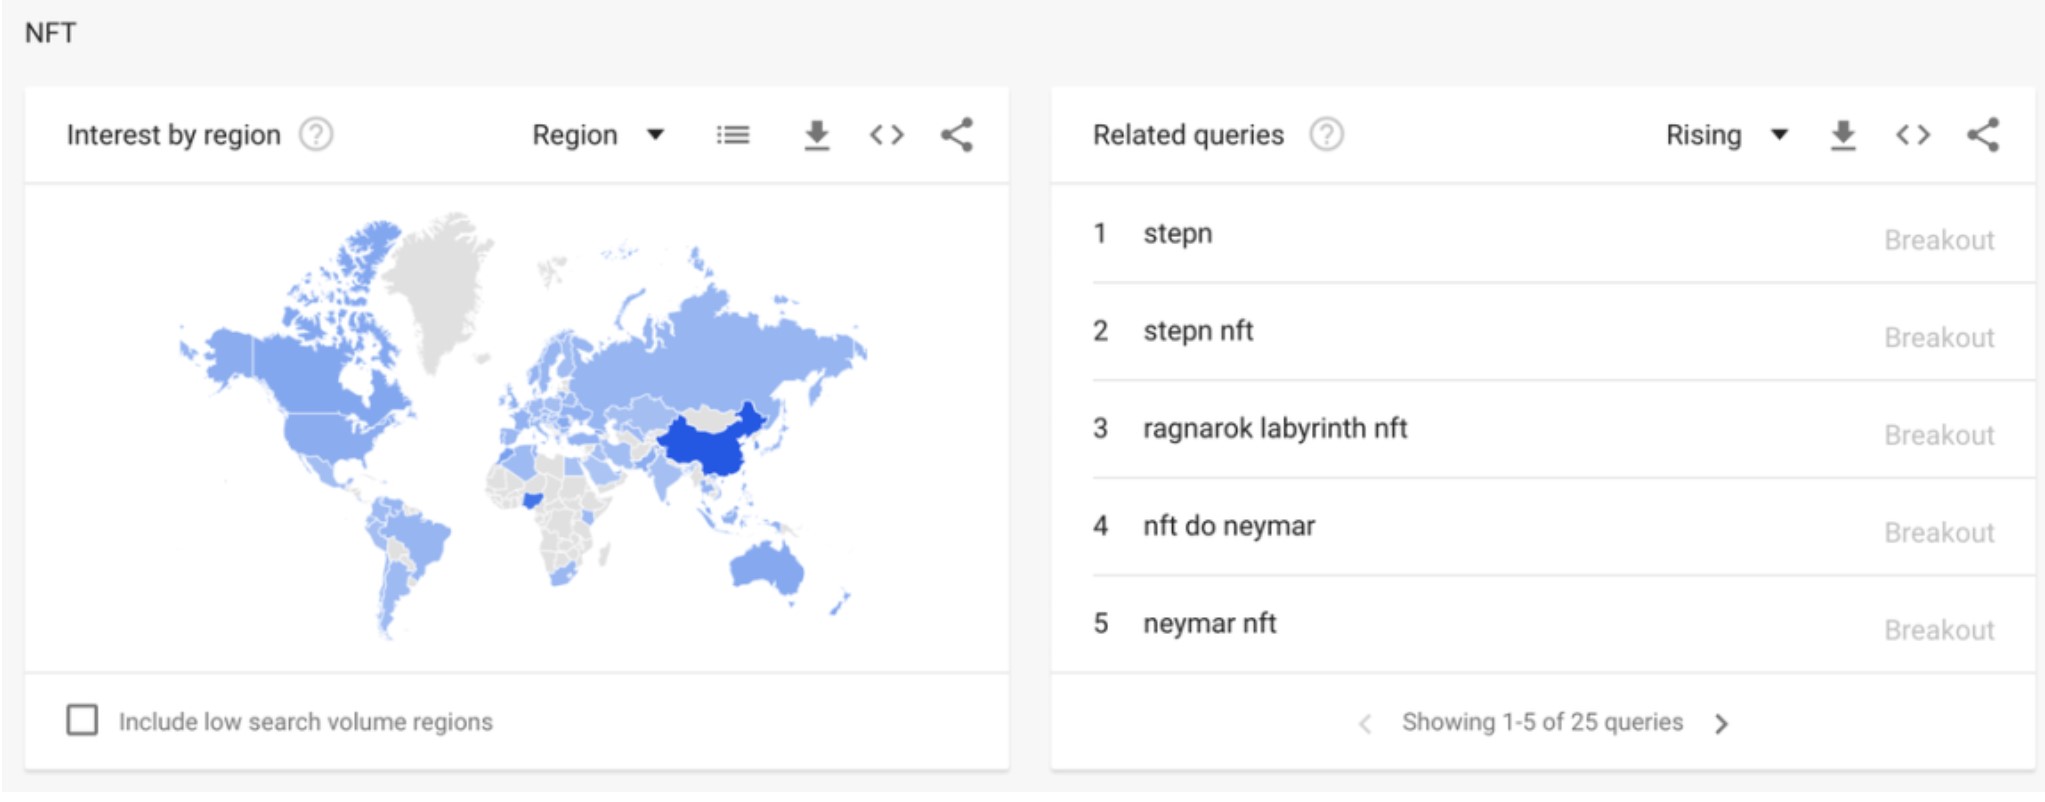Click Breakout label beside stepn nft
This screenshot has height=802, width=2045.
[1939, 338]
